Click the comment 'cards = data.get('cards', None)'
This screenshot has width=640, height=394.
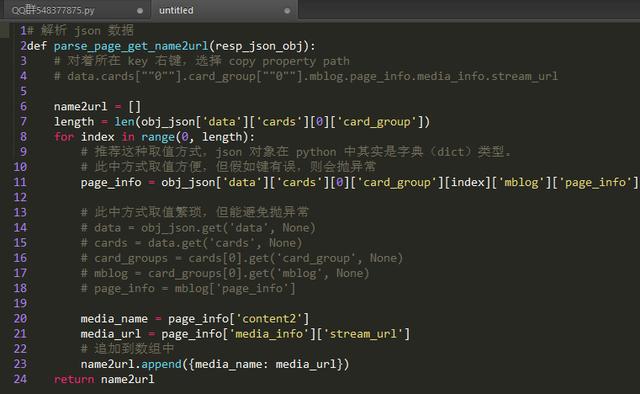coord(191,243)
